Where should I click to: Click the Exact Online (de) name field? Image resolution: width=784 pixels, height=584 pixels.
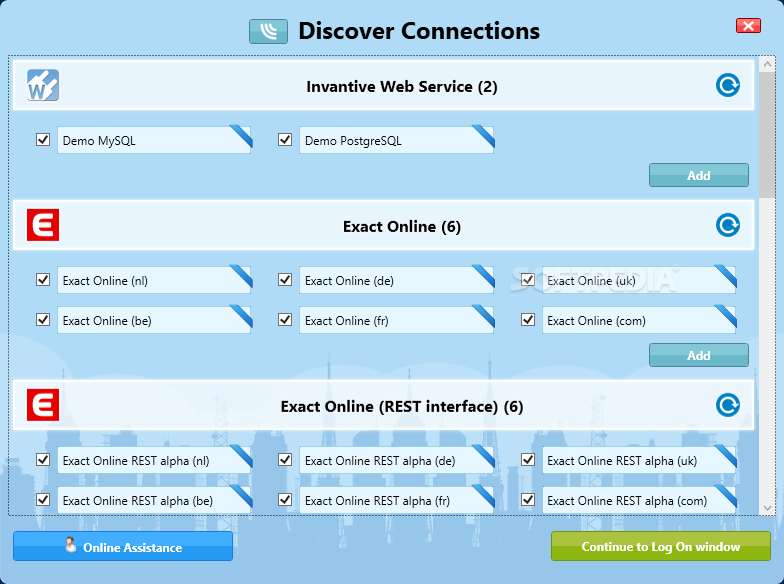point(396,280)
